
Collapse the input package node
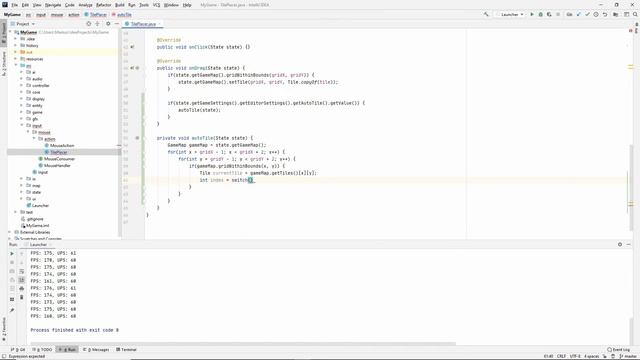[x=22, y=125]
